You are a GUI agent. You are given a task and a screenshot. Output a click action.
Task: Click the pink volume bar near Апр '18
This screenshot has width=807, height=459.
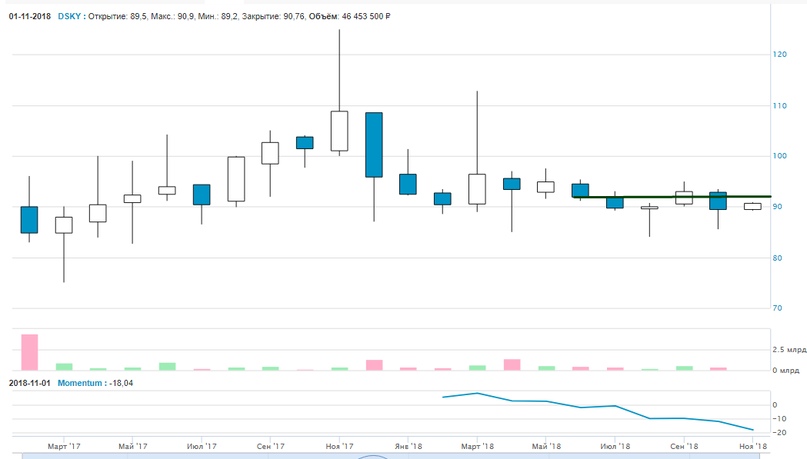pos(512,365)
